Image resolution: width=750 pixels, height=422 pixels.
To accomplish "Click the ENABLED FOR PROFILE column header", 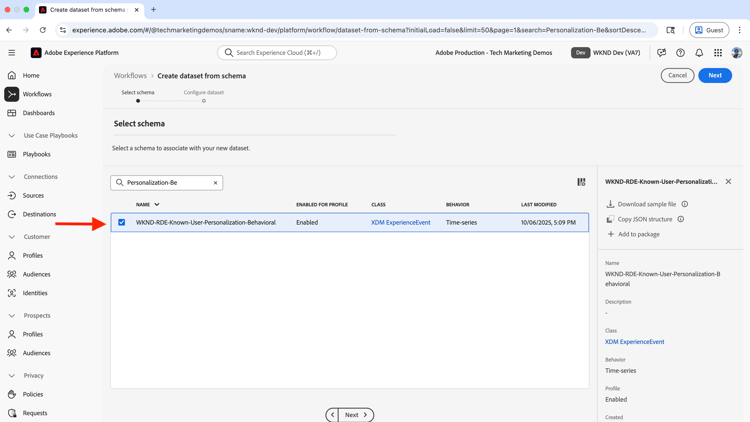I will click(322, 204).
